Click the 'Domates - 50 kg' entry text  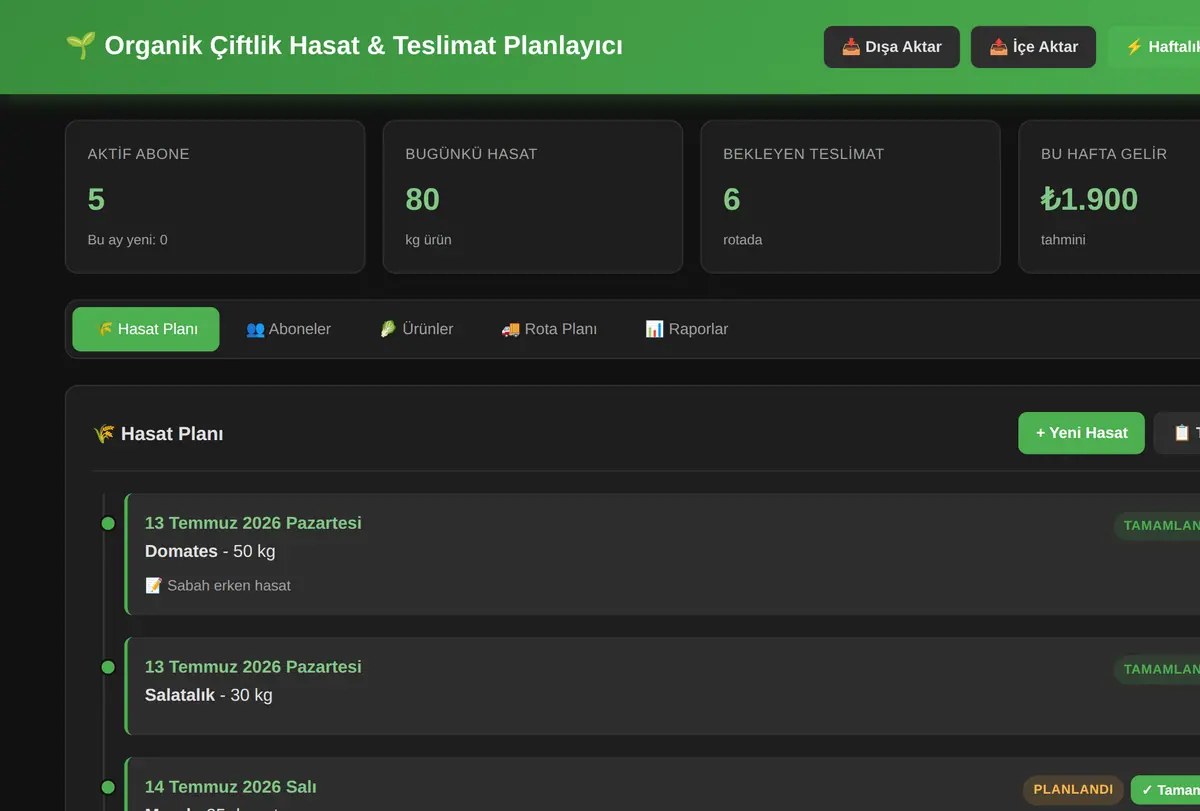[210, 551]
